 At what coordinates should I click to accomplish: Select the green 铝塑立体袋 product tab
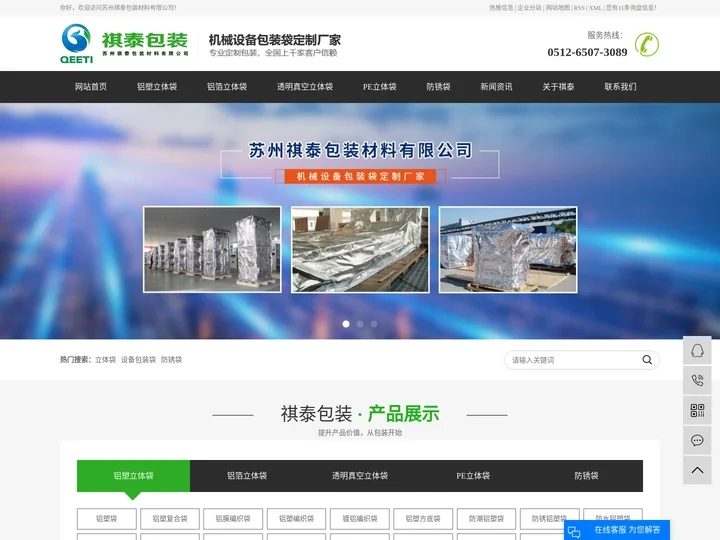(x=133, y=476)
